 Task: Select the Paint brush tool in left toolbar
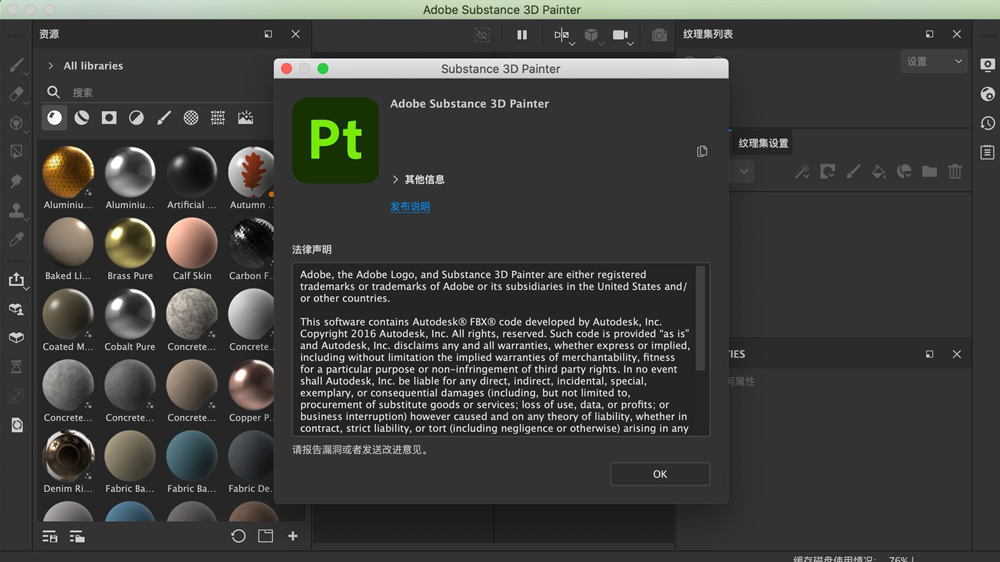(x=17, y=65)
